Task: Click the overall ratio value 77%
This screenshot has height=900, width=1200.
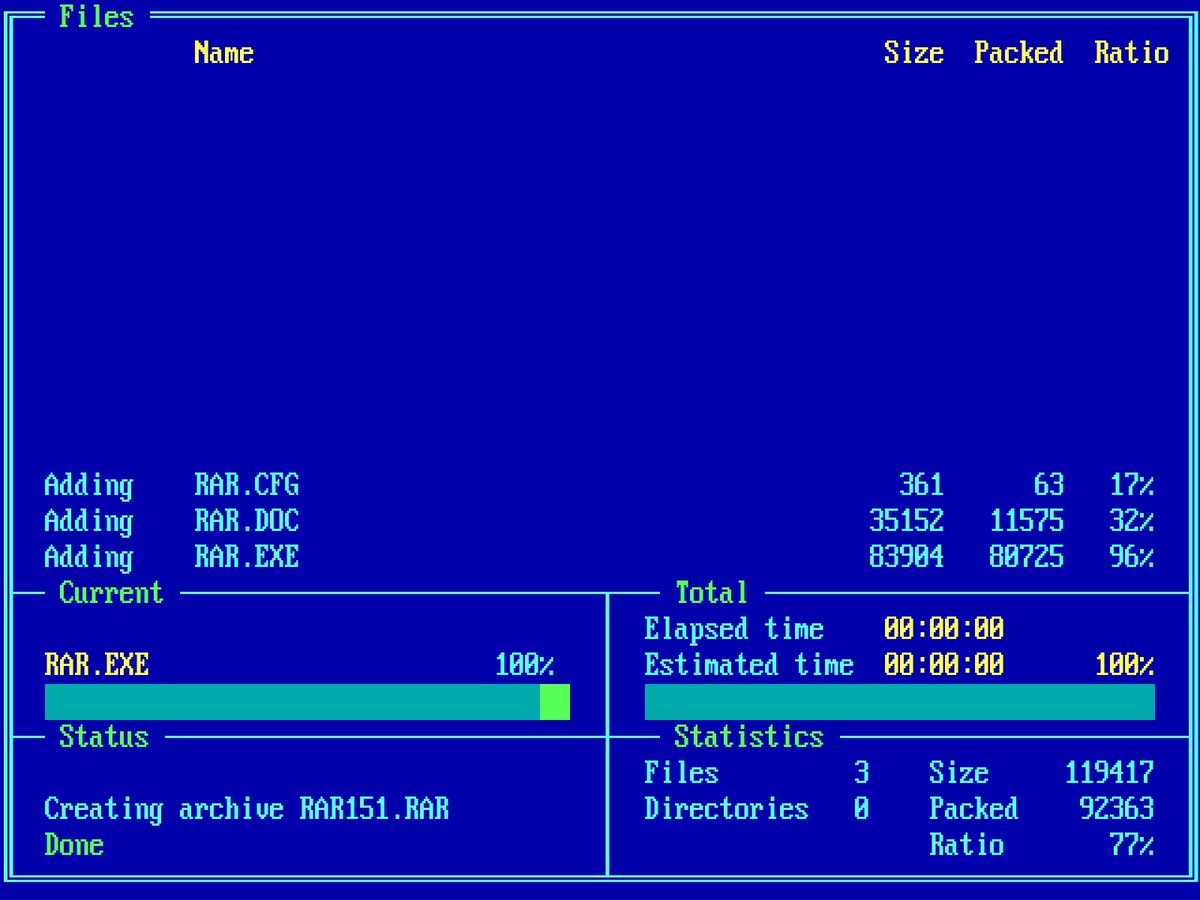Action: (1132, 845)
